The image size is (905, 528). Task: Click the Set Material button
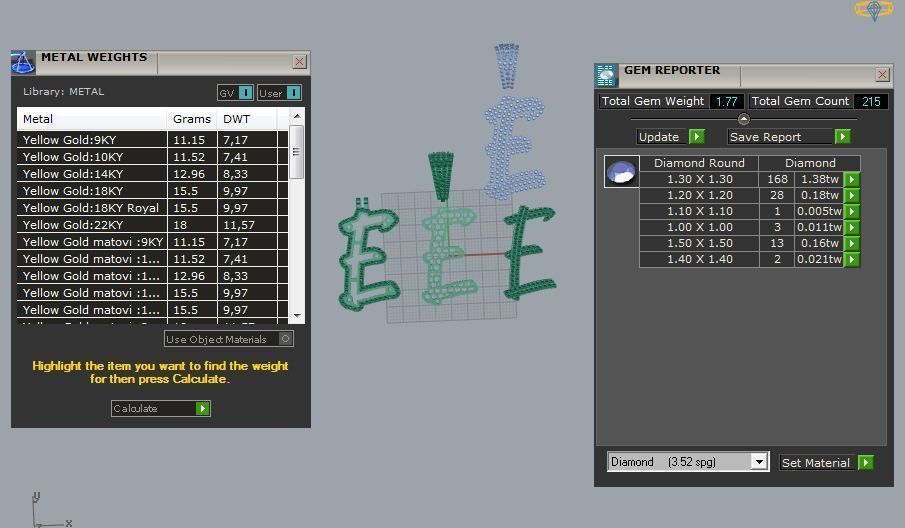coord(816,463)
